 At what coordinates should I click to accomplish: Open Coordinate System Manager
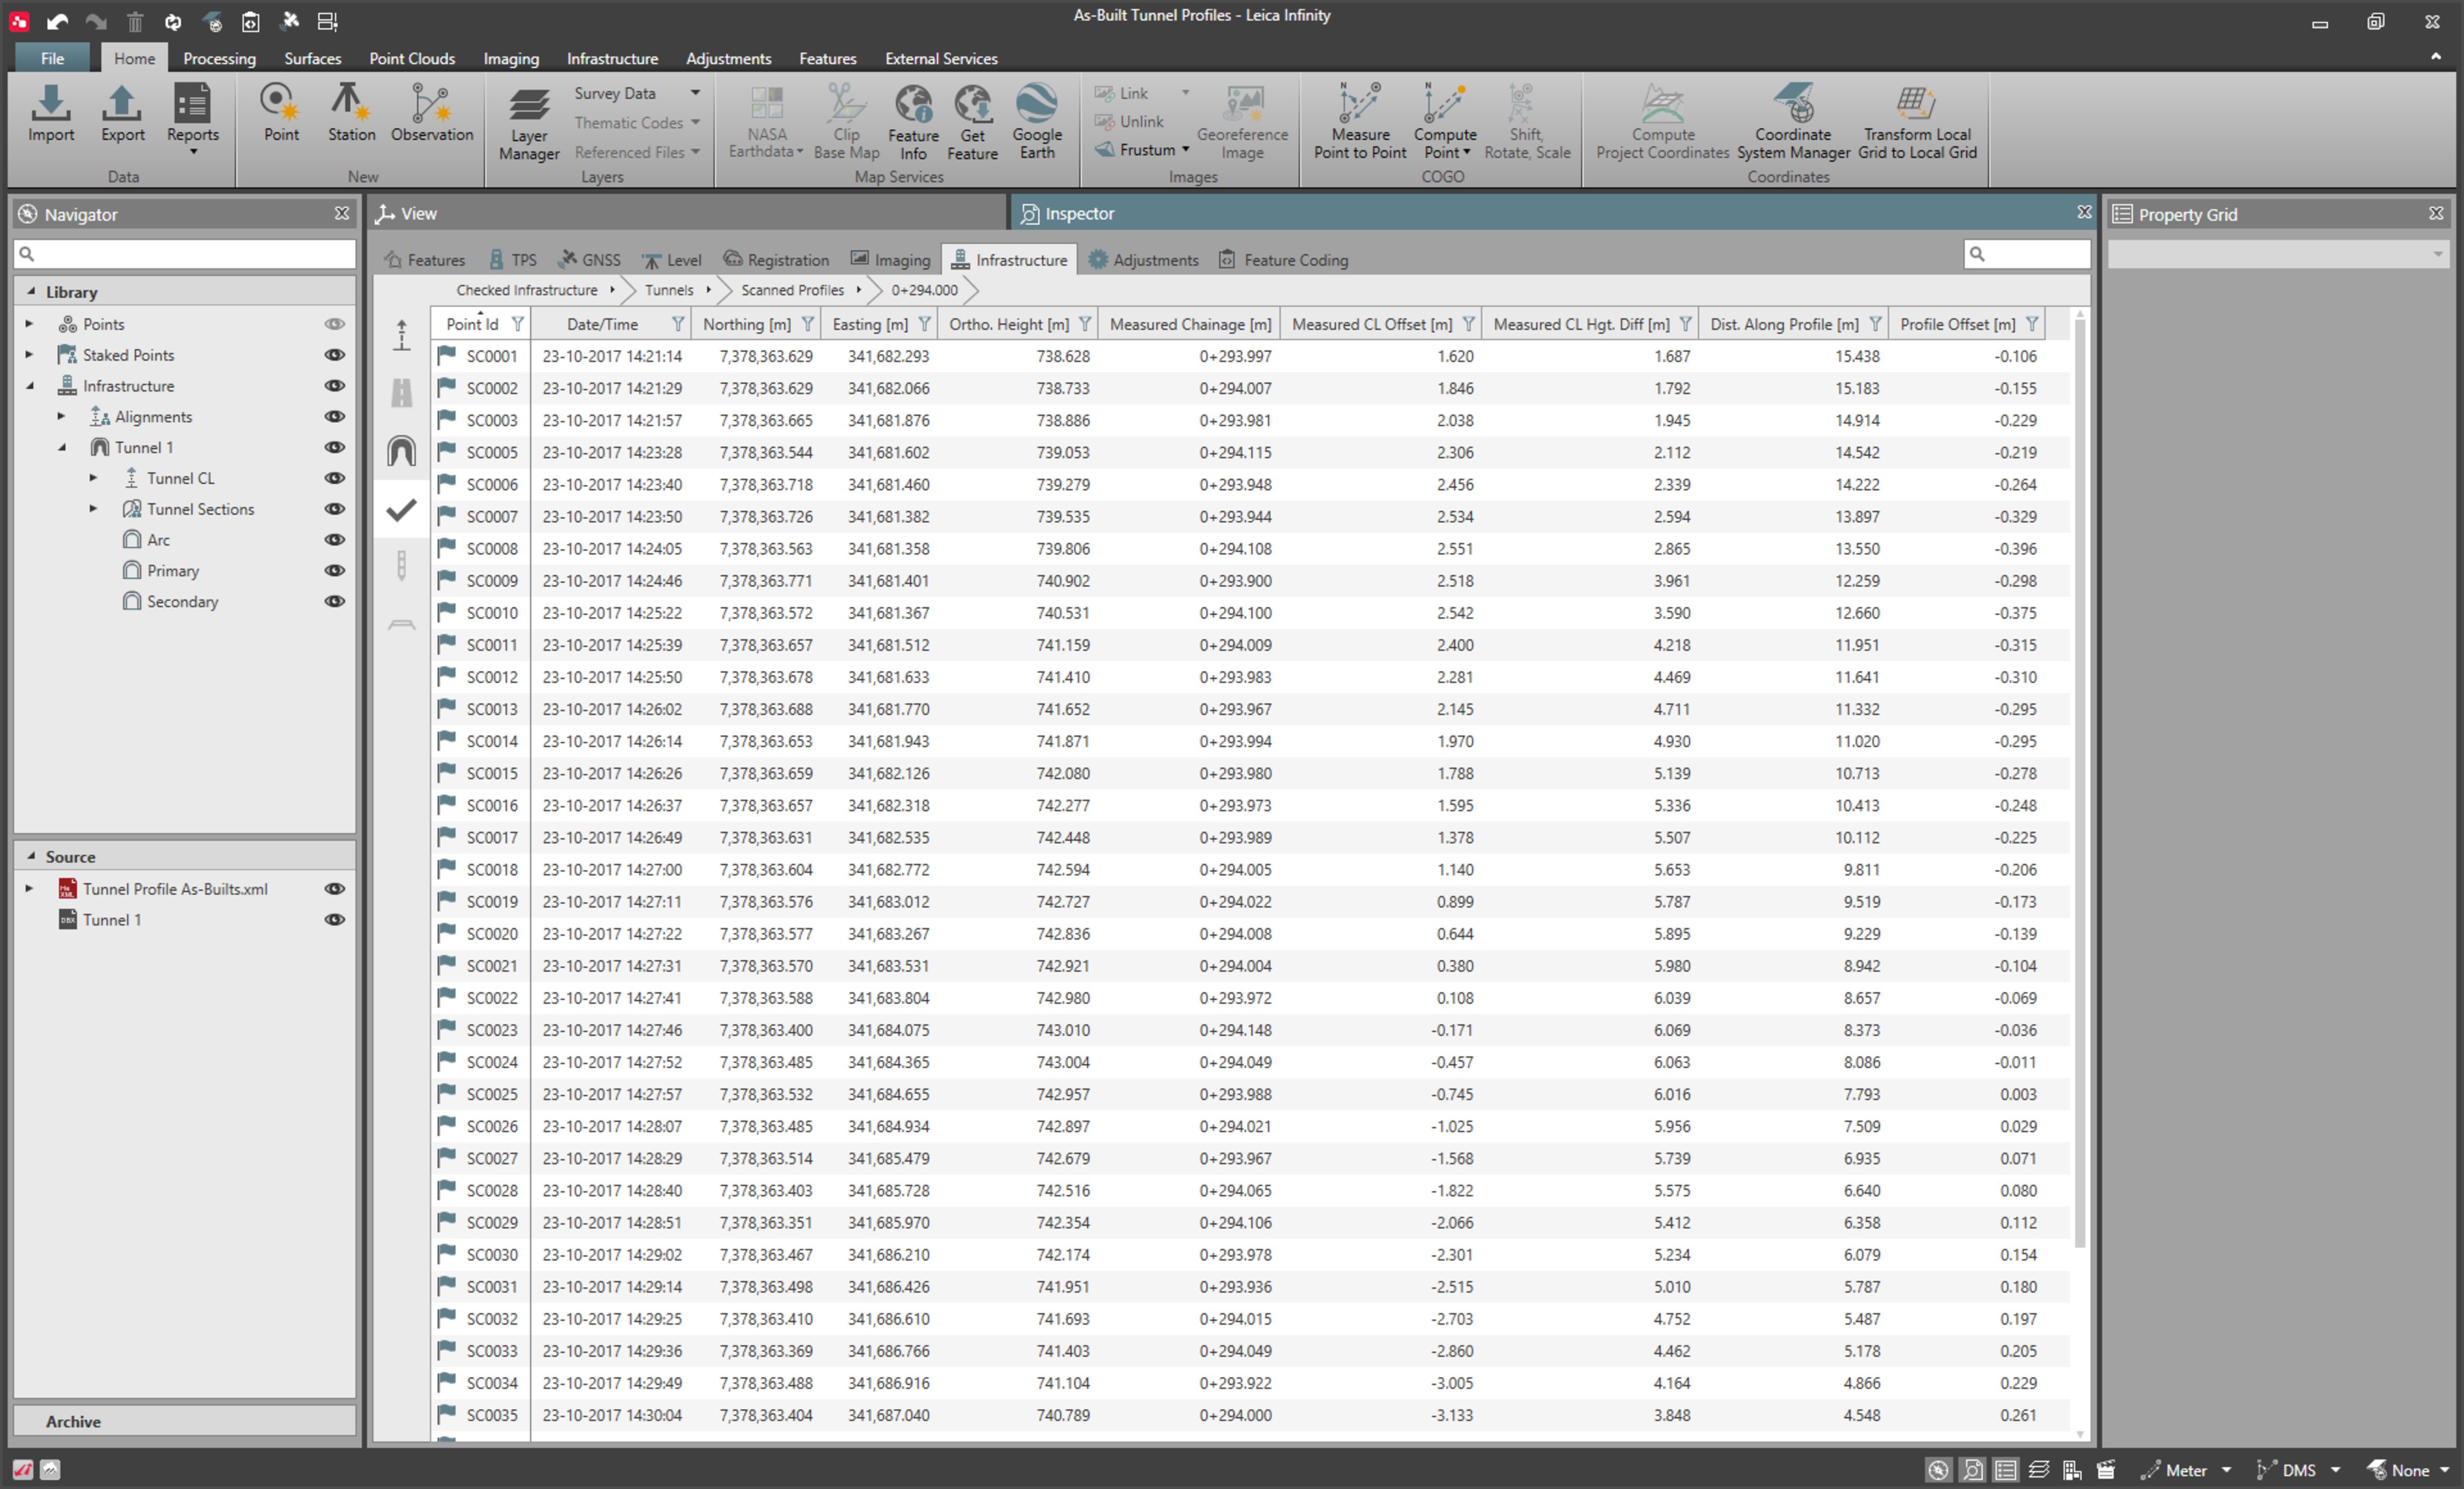[1793, 122]
